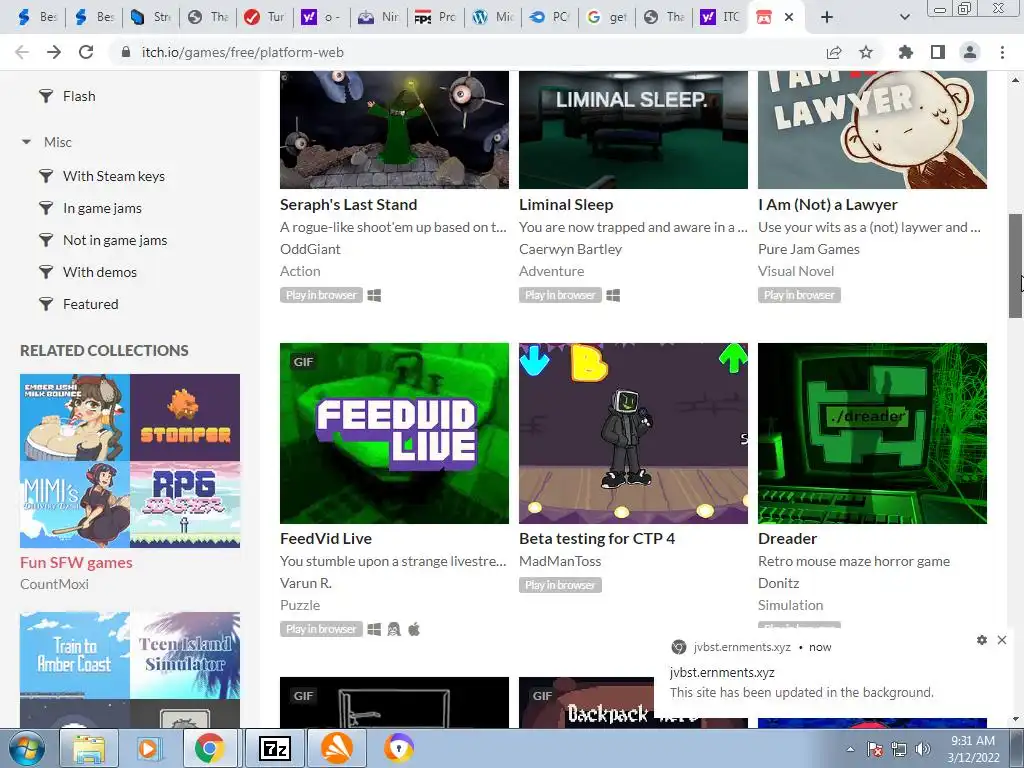Bookmark this page with the star icon

click(866, 52)
